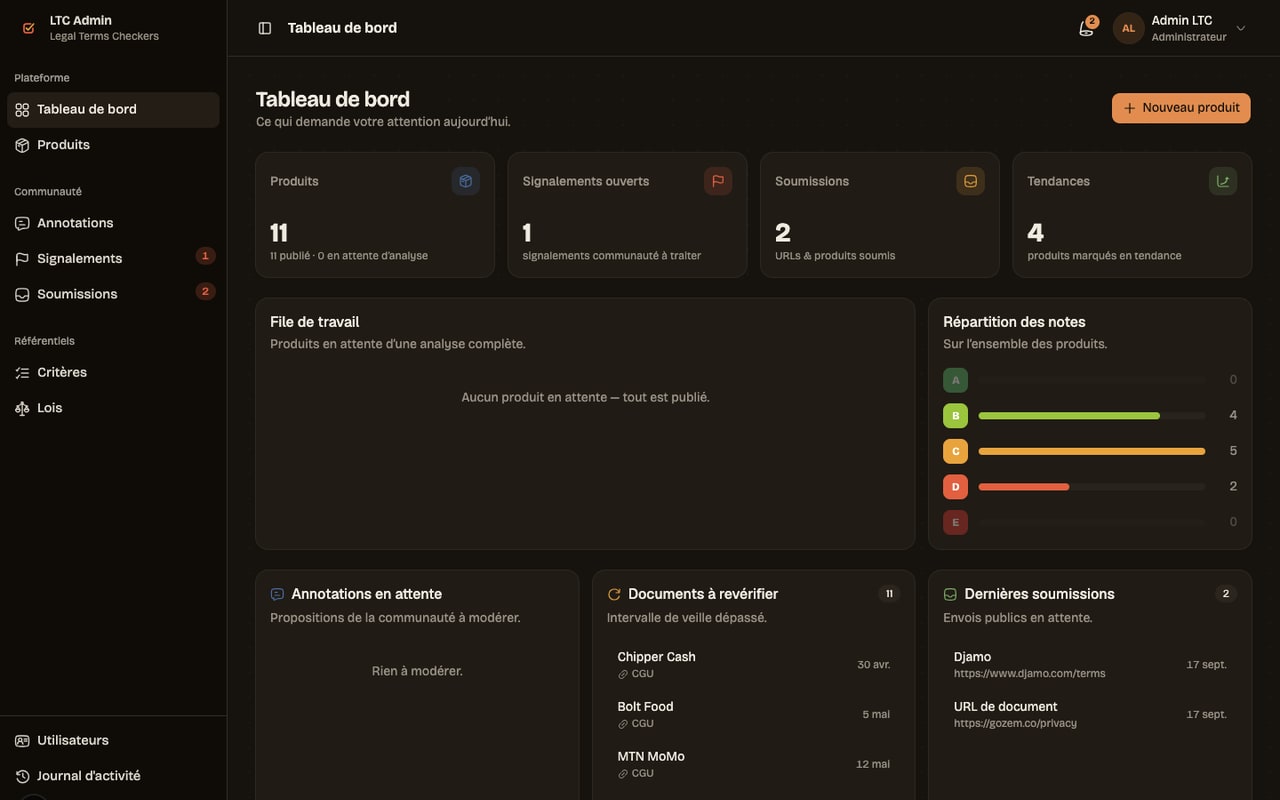Image resolution: width=1280 pixels, height=800 pixels.
Task: Click the Annotations en attente icon
Action: 277,594
